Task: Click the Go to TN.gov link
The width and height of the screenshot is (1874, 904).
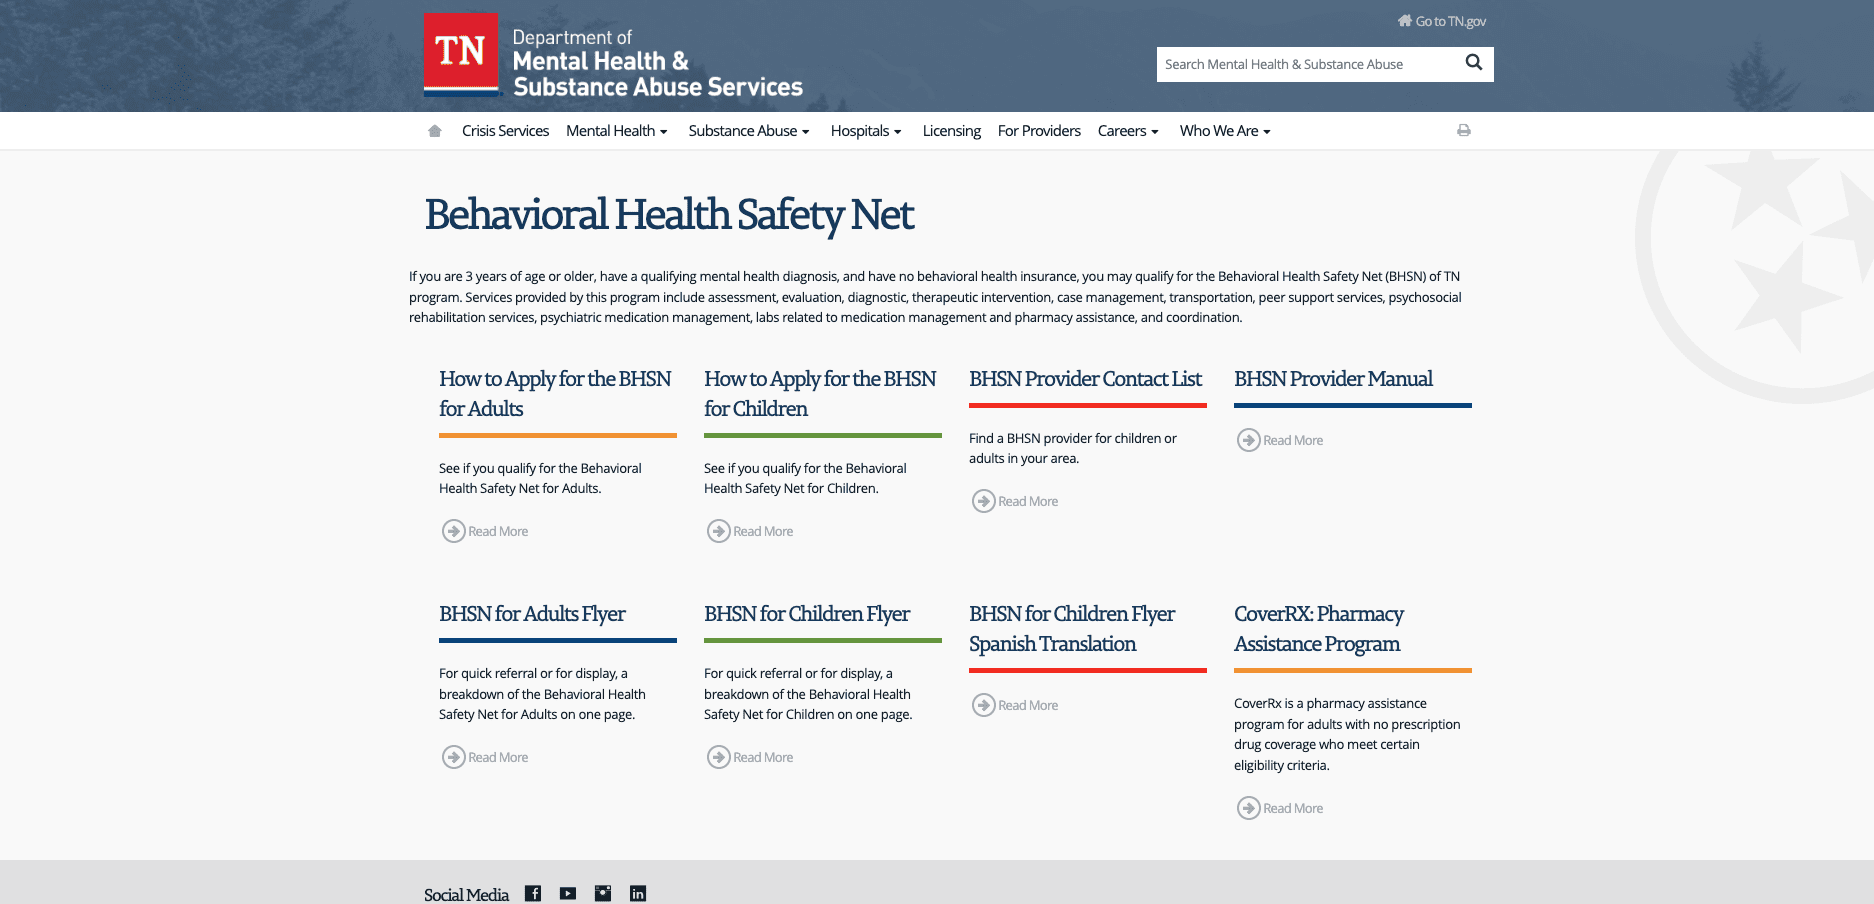Action: pos(1442,21)
